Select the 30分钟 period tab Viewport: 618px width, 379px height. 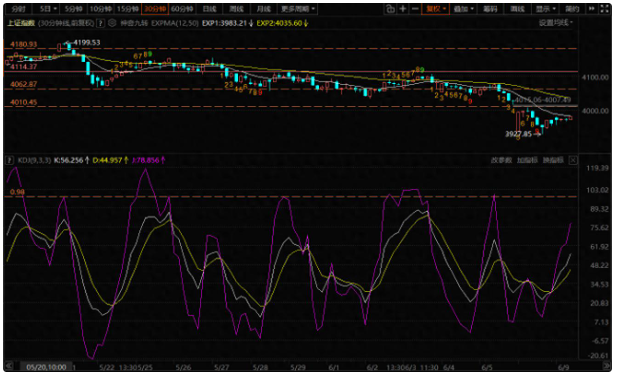pyautogui.click(x=155, y=9)
